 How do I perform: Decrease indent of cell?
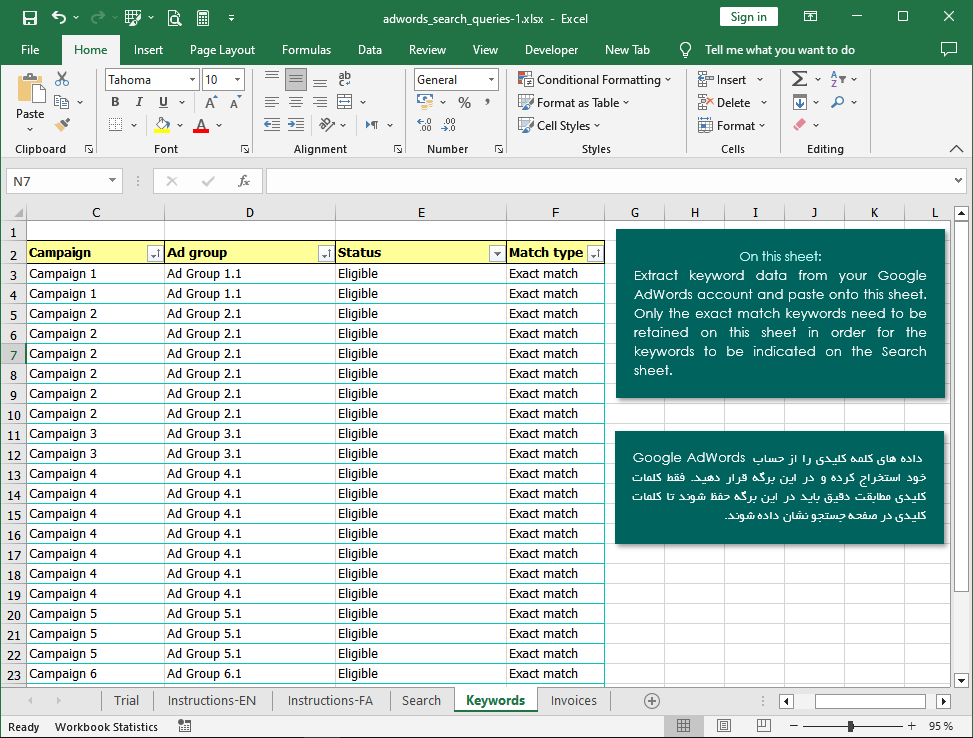[x=272, y=125]
